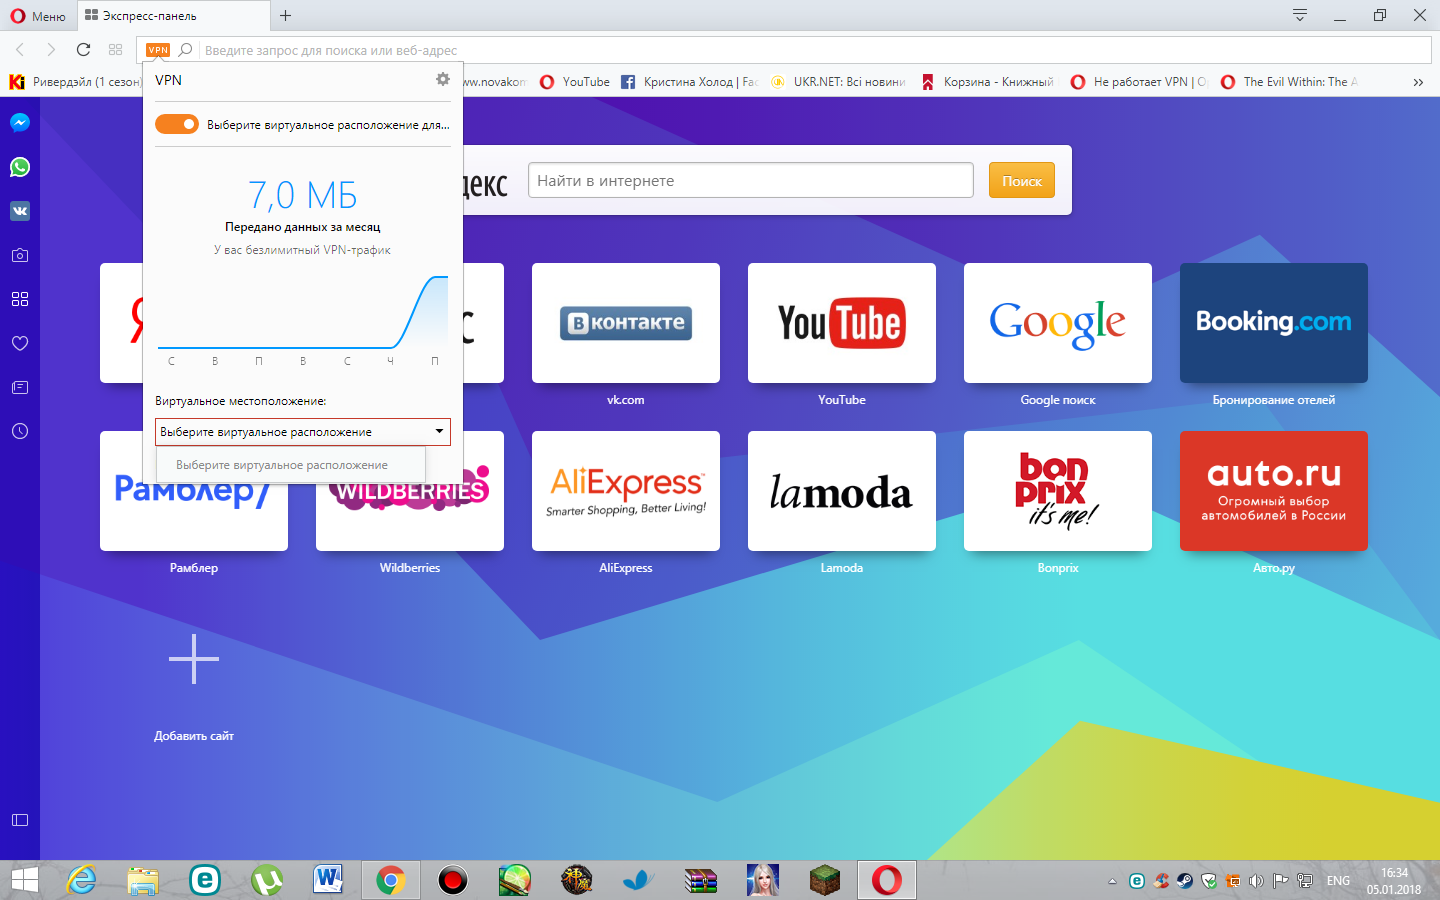Image resolution: width=1440 pixels, height=900 pixels.
Task: Click the yellow Поиск button
Action: 1022,180
